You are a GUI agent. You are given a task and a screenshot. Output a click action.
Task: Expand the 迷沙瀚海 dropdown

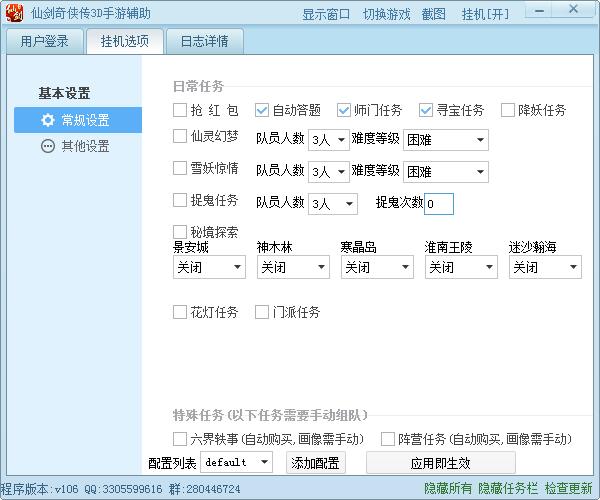tap(545, 267)
